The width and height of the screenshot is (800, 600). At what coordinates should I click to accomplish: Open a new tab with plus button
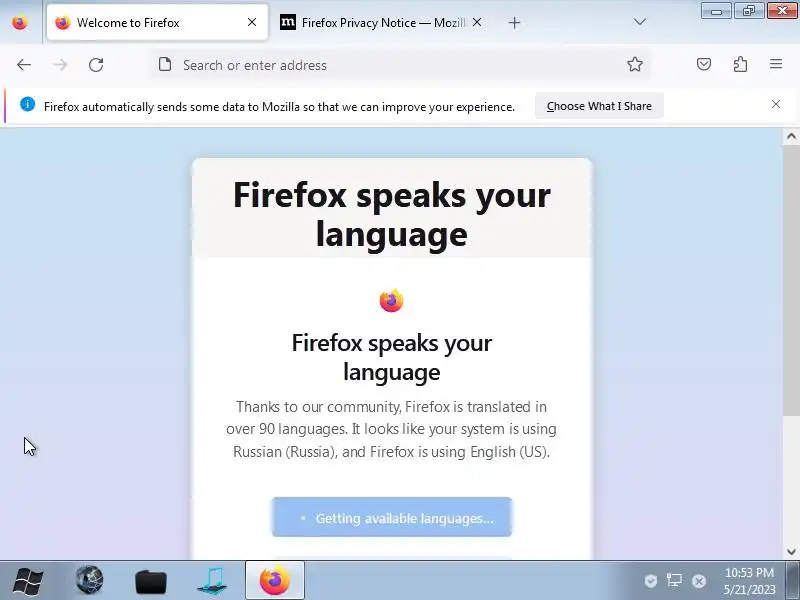pyautogui.click(x=514, y=22)
